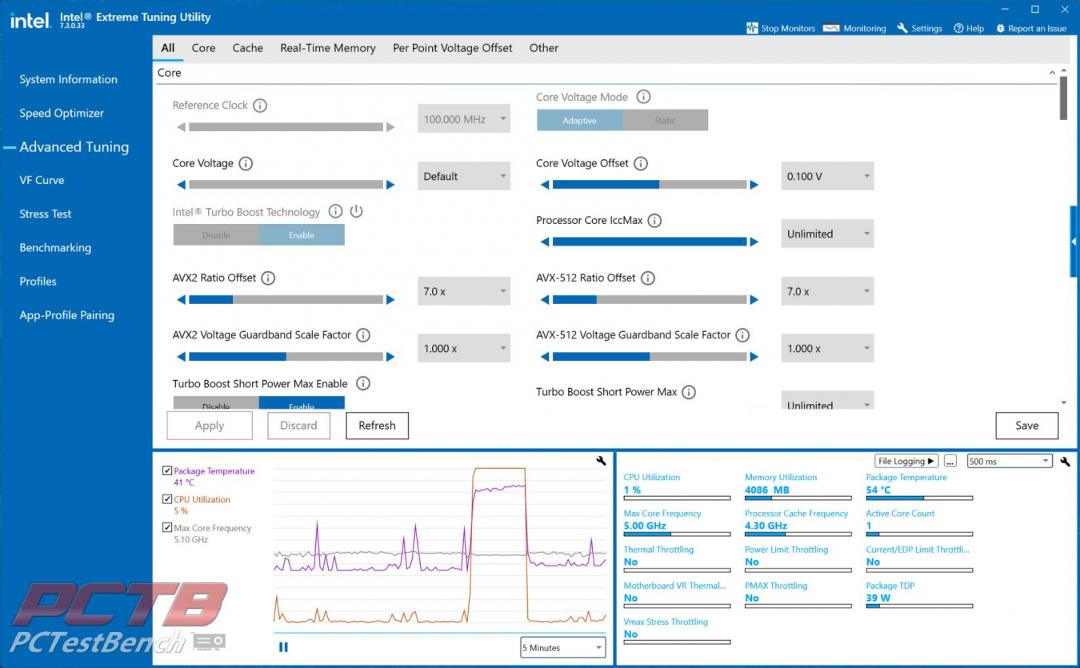Enable Turbo Boost Short Power Max
1080x668 pixels.
click(x=302, y=404)
